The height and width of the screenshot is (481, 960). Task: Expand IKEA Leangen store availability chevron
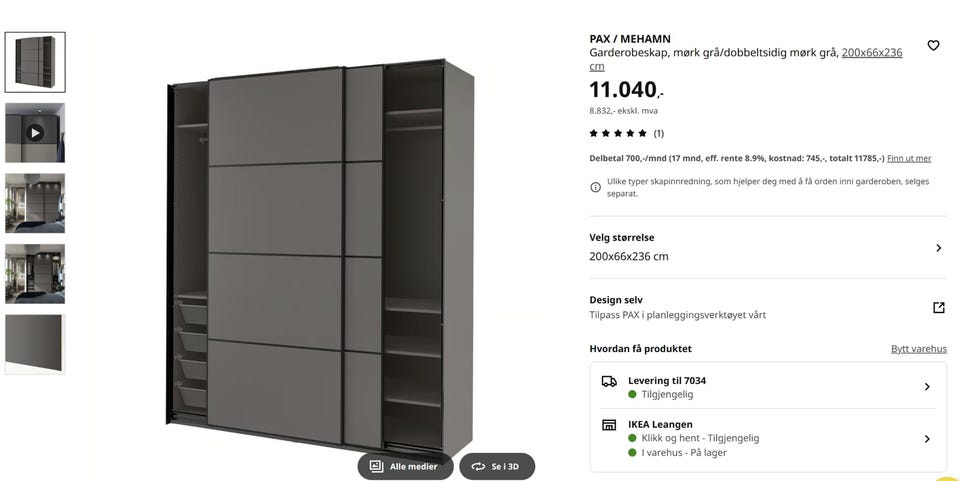coord(927,439)
